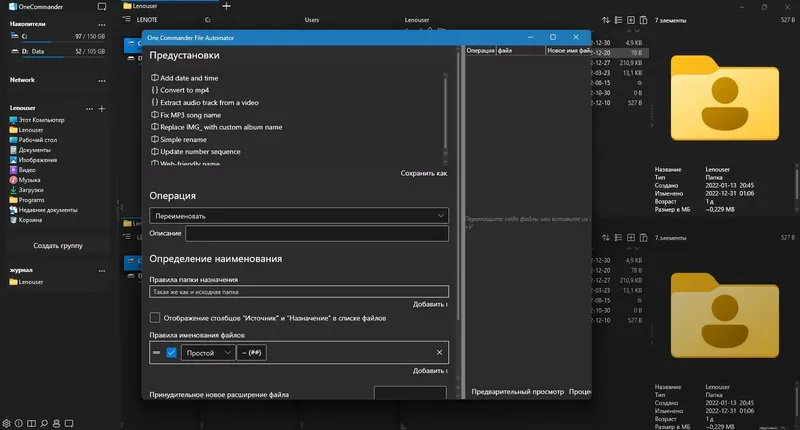The width and height of the screenshot is (800, 430).
Task: Toggle the Отображение столбцов Источник и Назначение checkbox
Action: [155, 318]
